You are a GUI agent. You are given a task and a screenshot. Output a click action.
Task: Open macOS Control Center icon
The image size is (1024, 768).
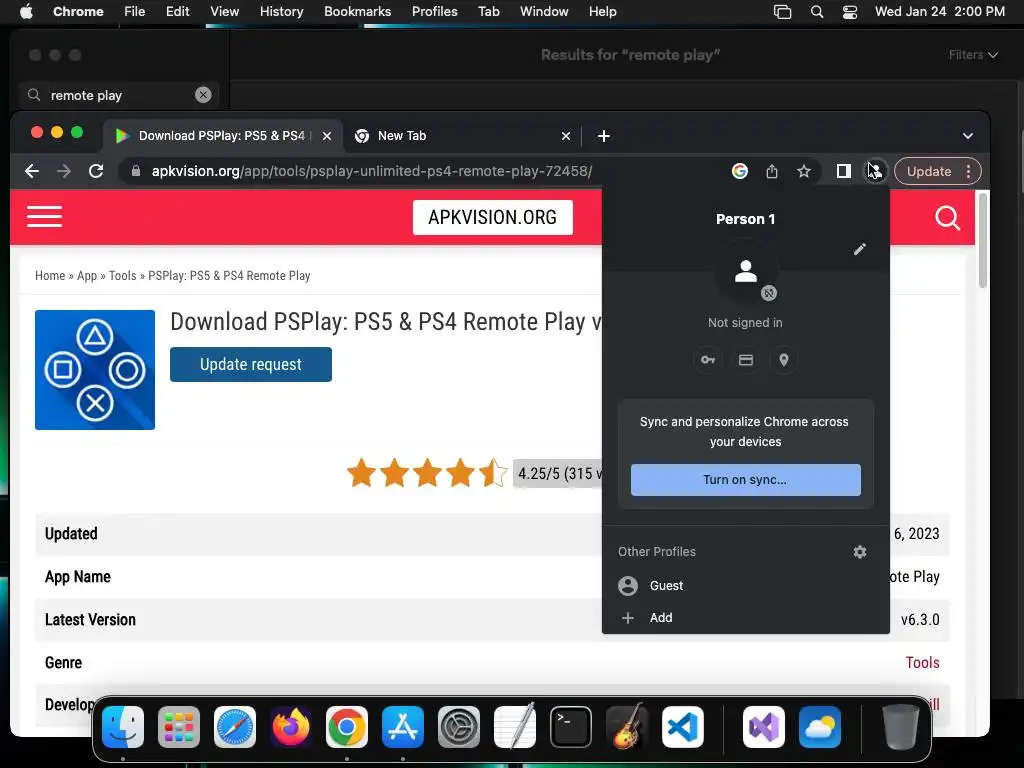point(850,12)
